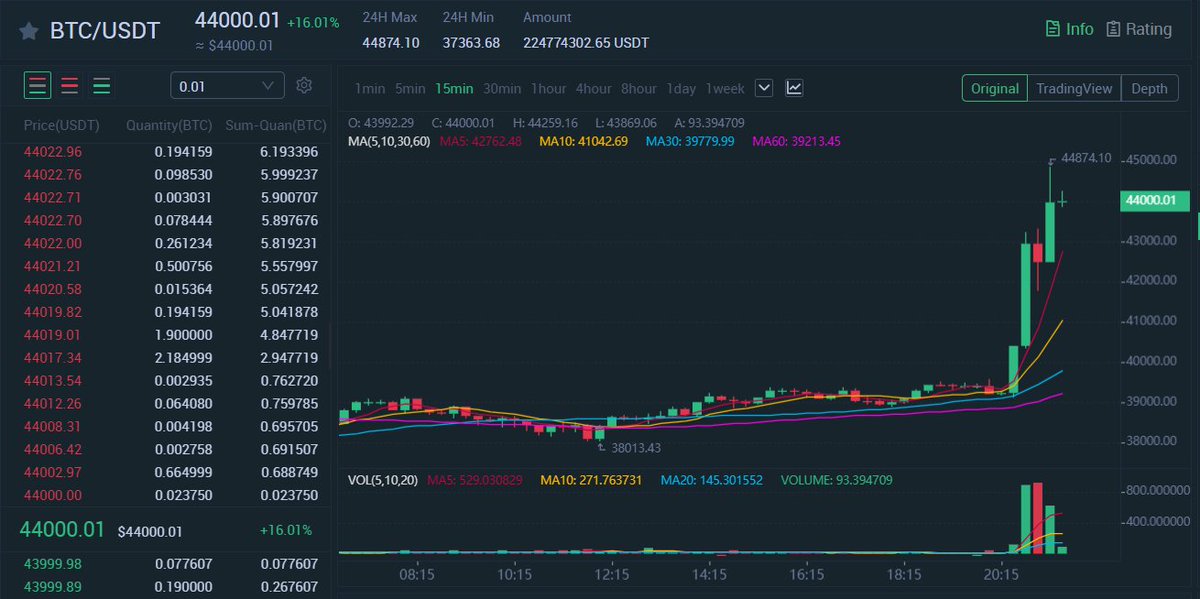Image resolution: width=1200 pixels, height=599 pixels.
Task: Click sell order priced 44022.00
Action: click(x=170, y=243)
